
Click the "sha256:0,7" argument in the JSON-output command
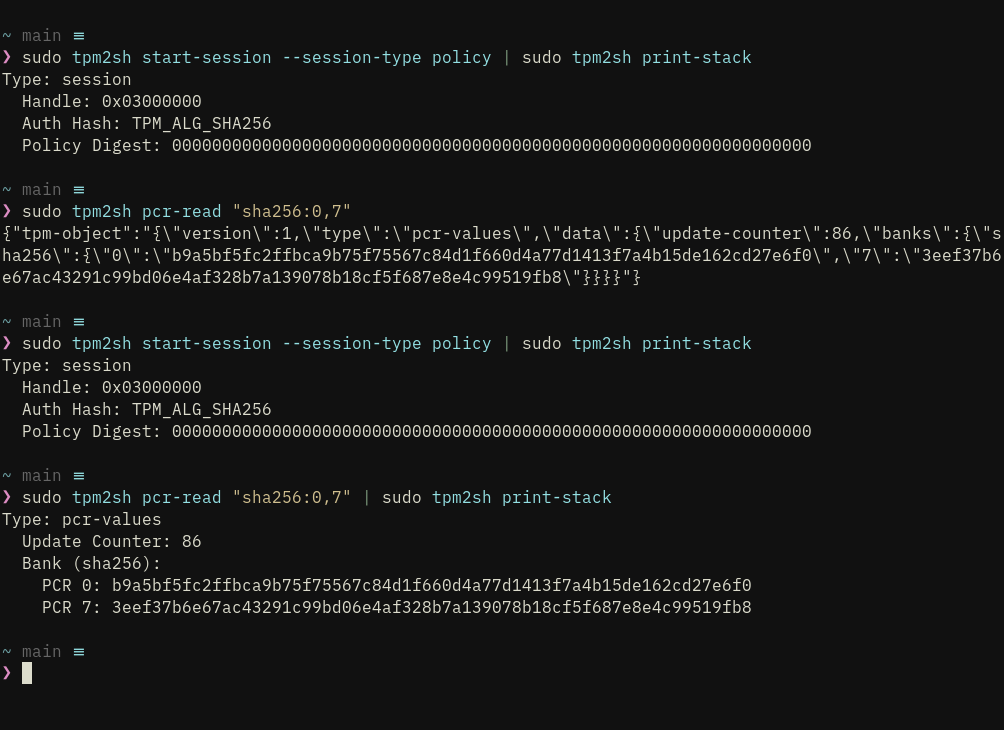291,211
